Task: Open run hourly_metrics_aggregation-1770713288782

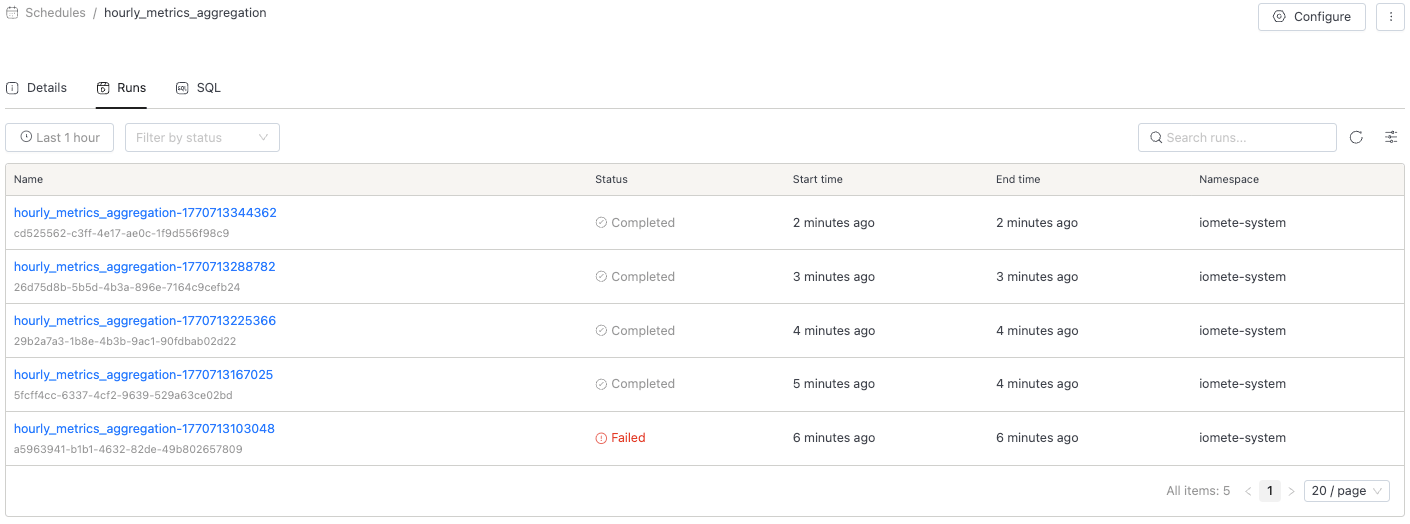Action: [144, 267]
